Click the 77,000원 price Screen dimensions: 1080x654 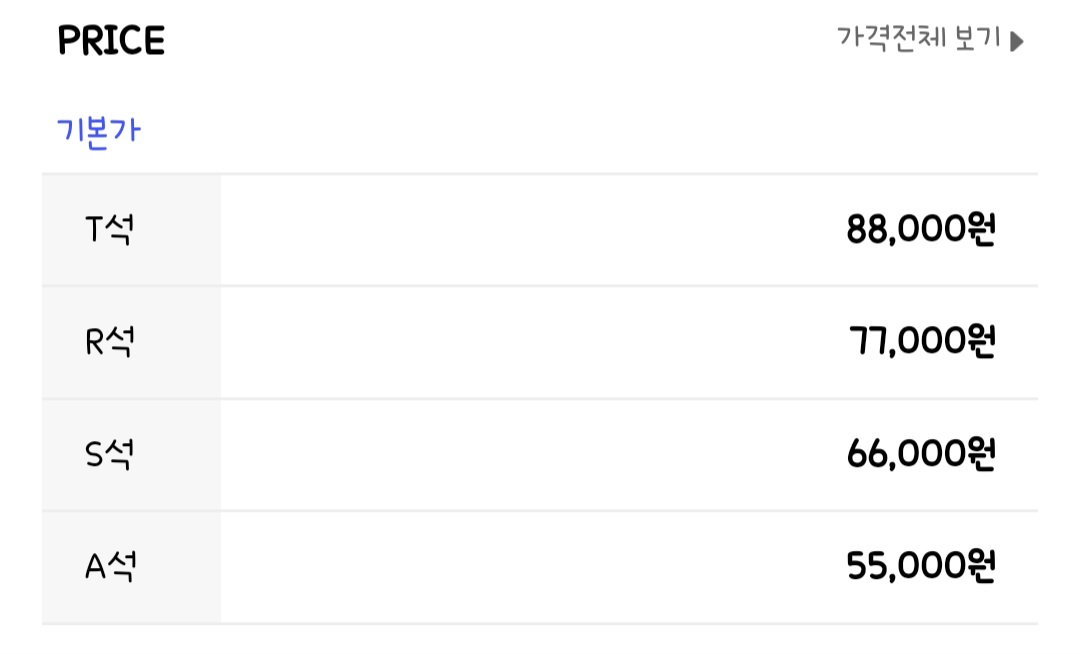coord(920,342)
